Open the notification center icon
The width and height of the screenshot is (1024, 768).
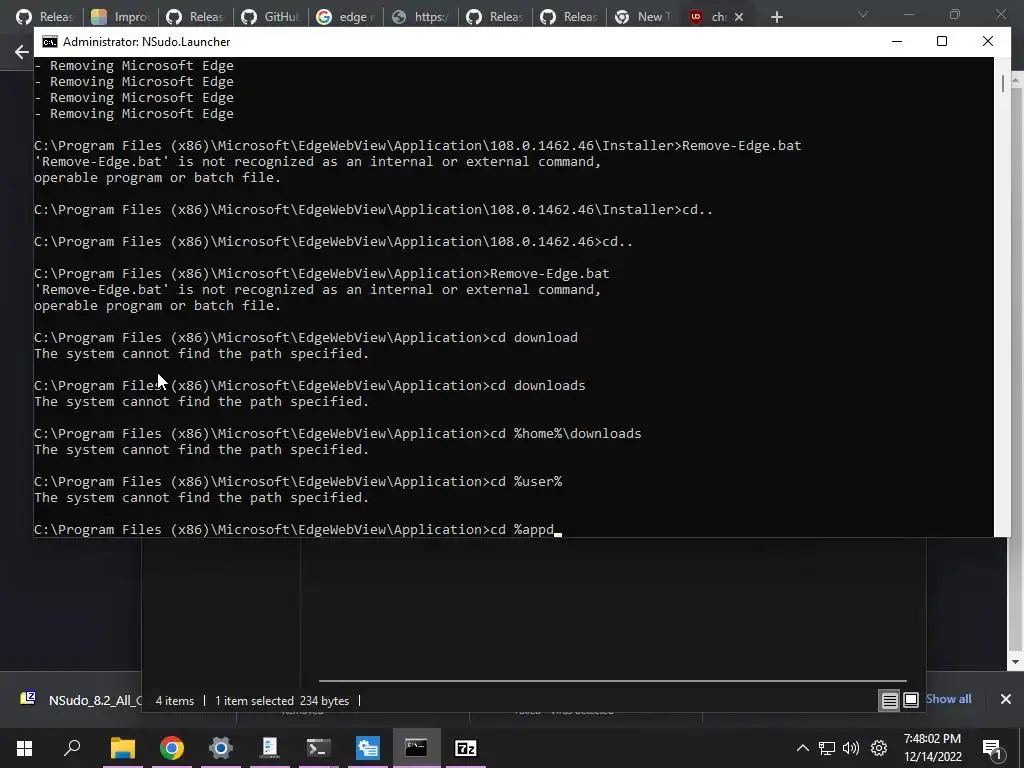pyautogui.click(x=992, y=748)
